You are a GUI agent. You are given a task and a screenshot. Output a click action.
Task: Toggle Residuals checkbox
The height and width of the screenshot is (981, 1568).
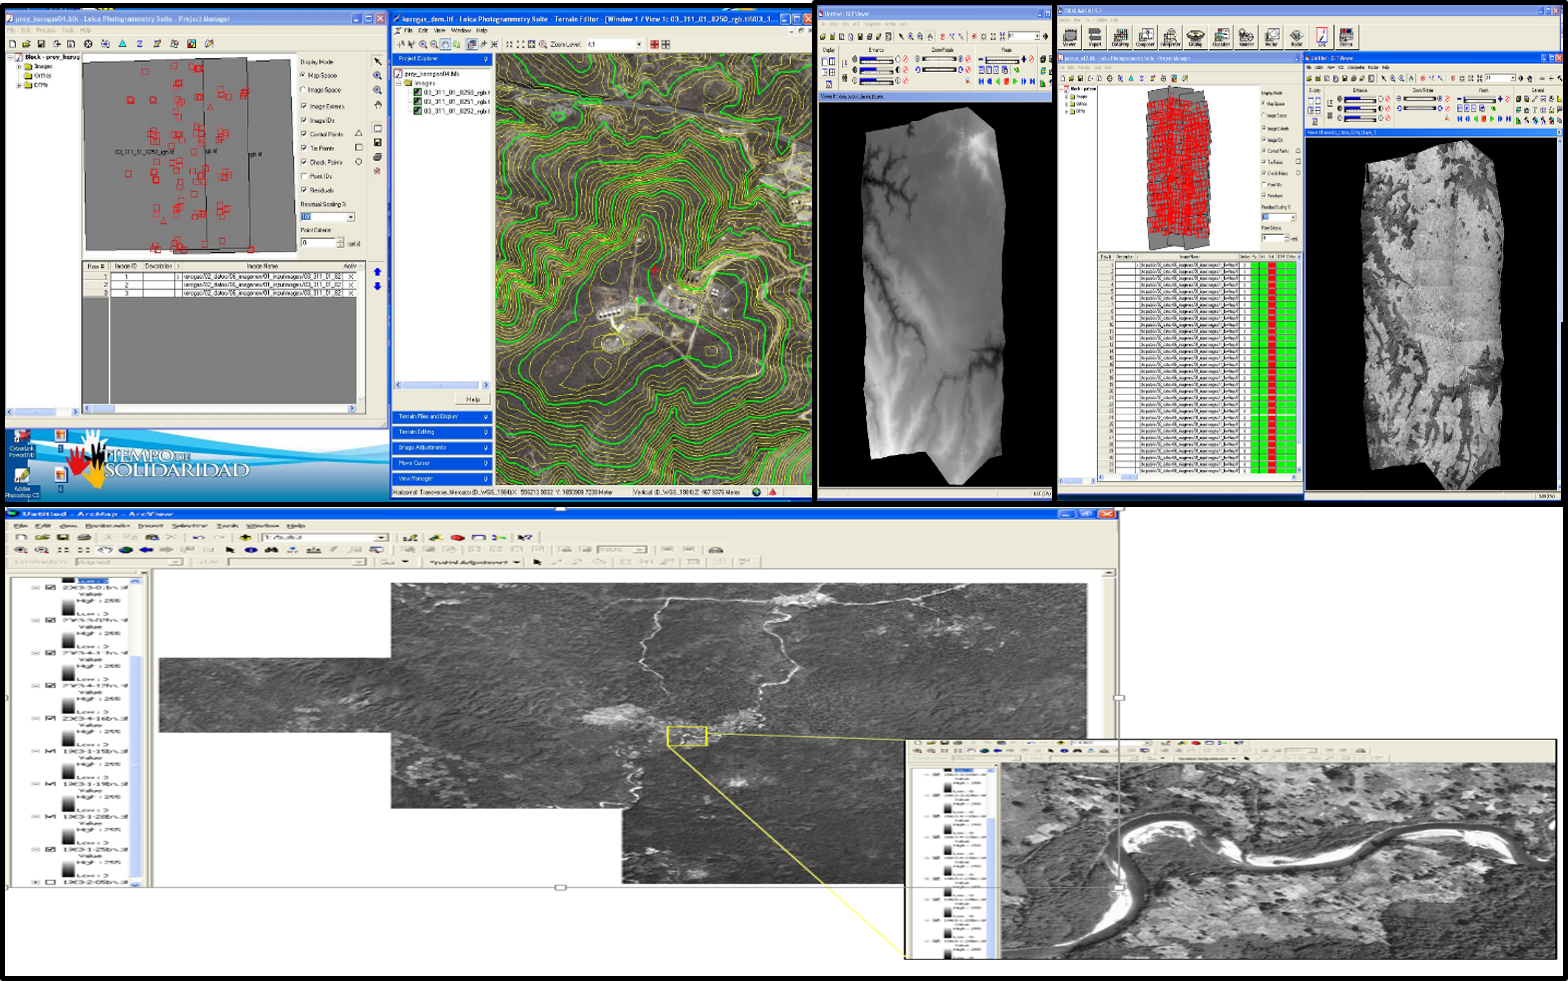304,190
